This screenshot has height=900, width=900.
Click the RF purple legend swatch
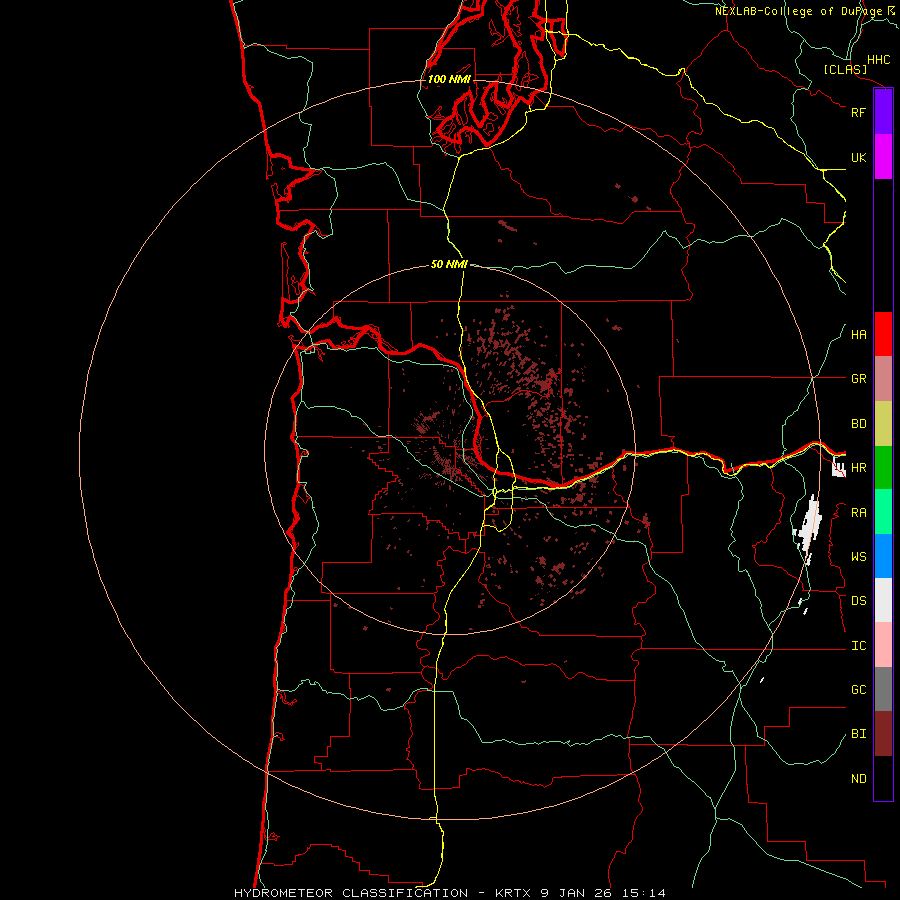pyautogui.click(x=883, y=112)
